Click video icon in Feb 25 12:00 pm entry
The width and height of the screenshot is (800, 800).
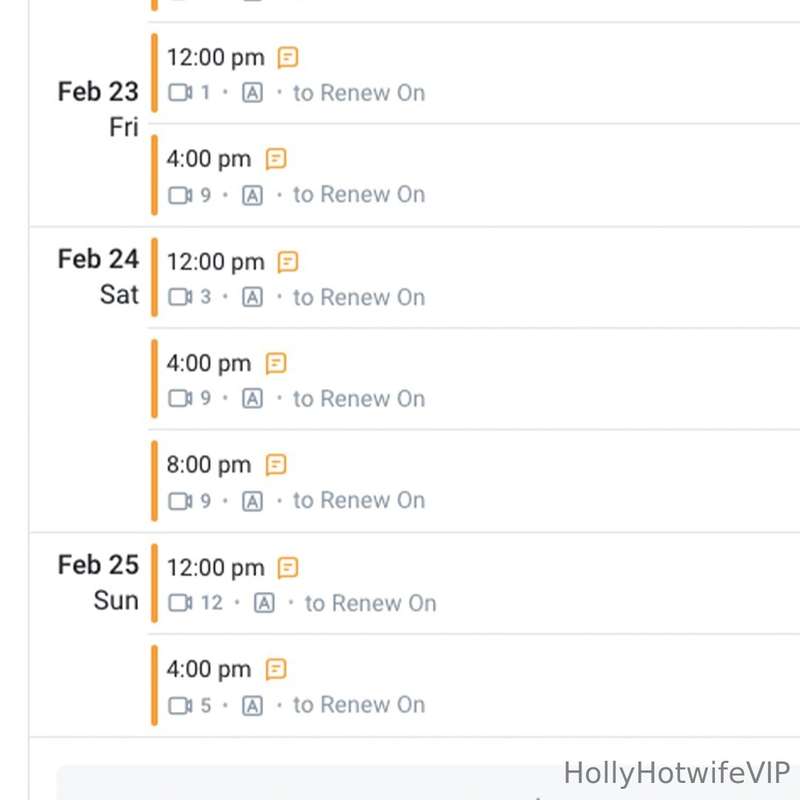[x=180, y=603]
